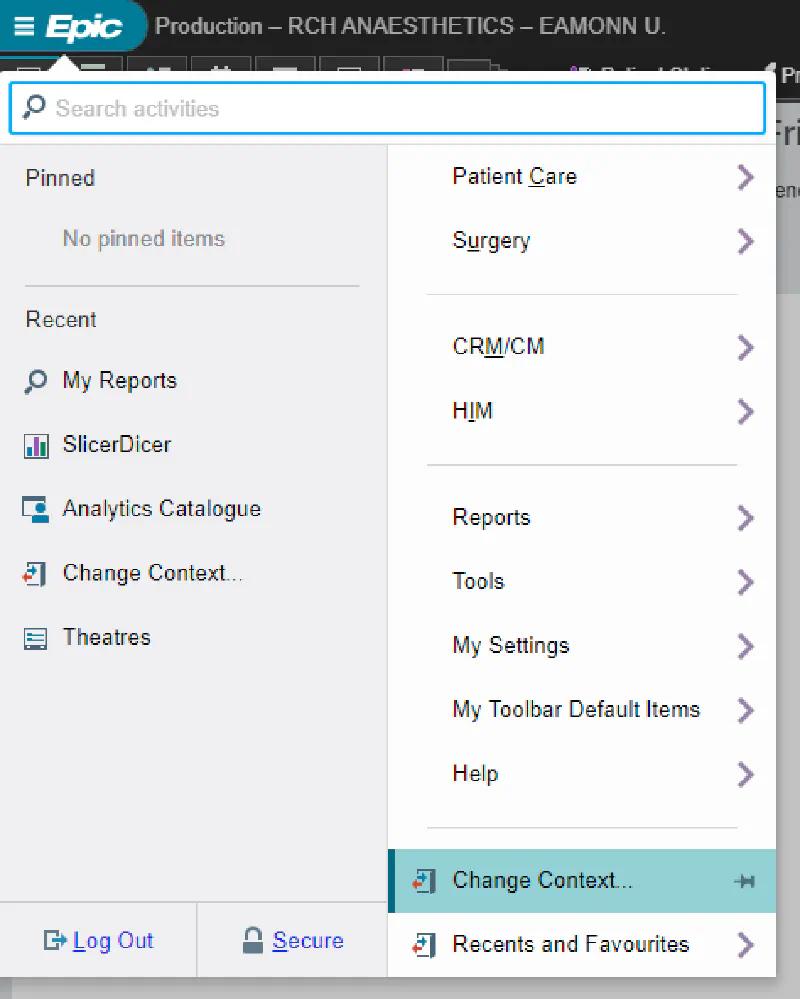Click the Log Out door icon

[54, 939]
